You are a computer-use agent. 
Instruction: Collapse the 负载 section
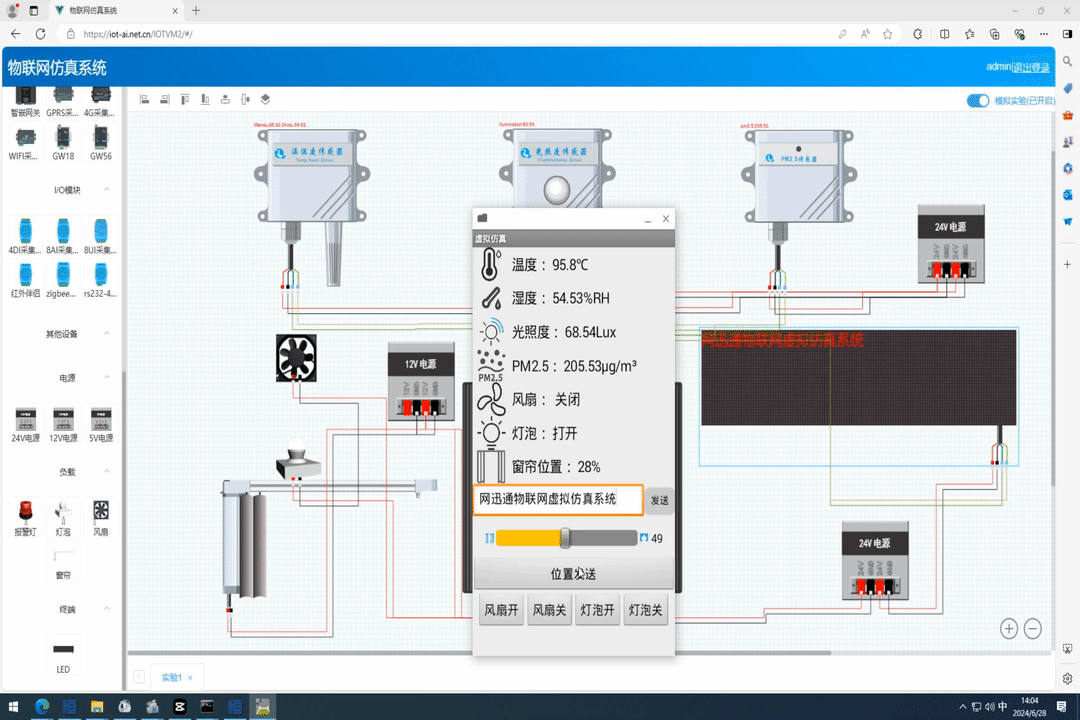107,470
